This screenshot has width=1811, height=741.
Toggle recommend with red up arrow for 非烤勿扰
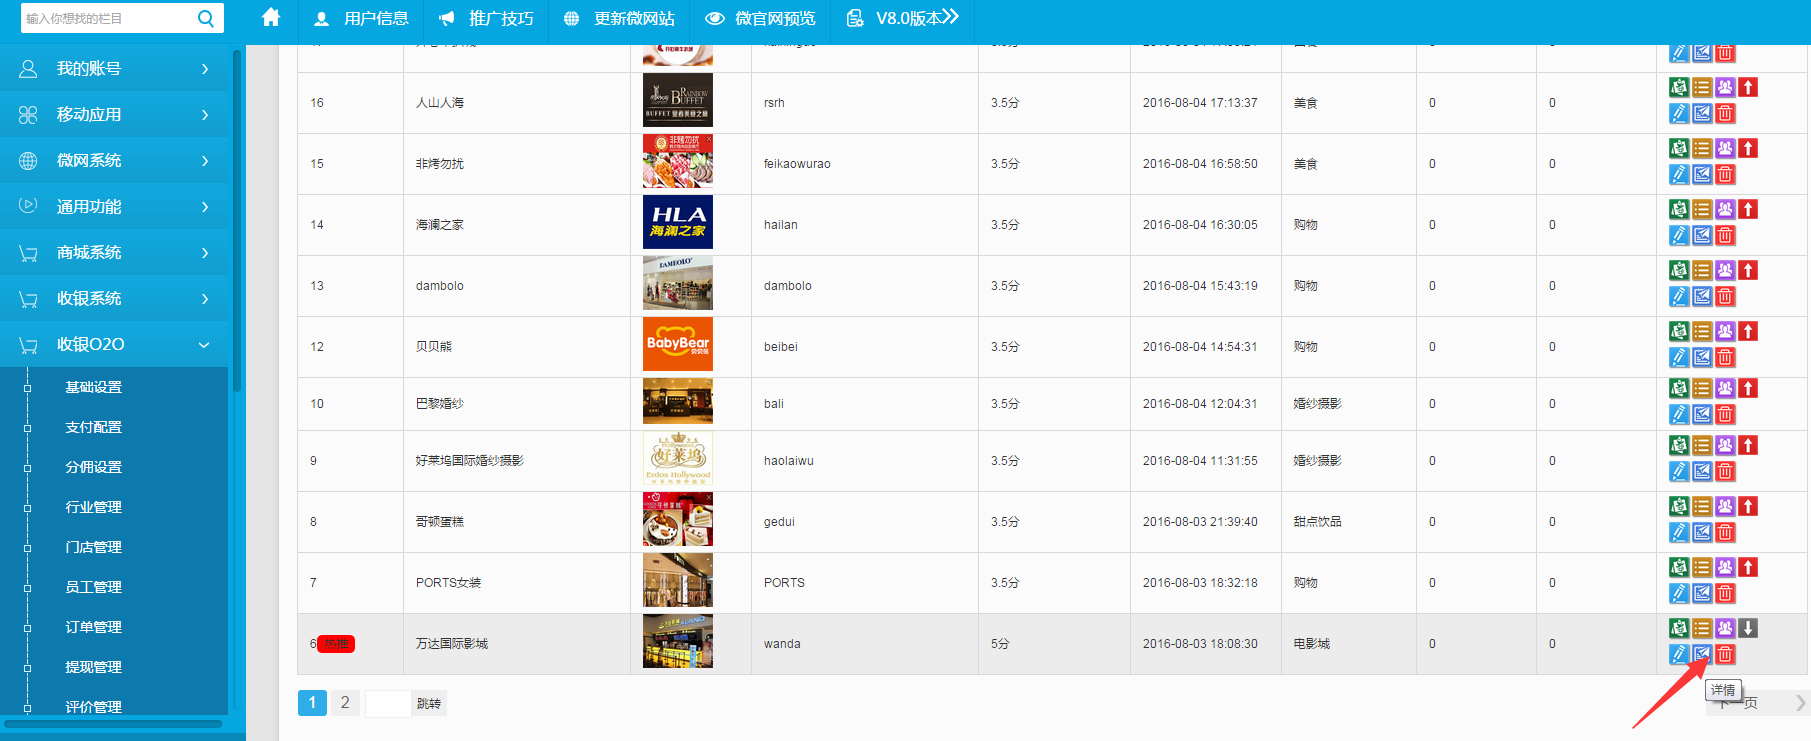[1748, 148]
